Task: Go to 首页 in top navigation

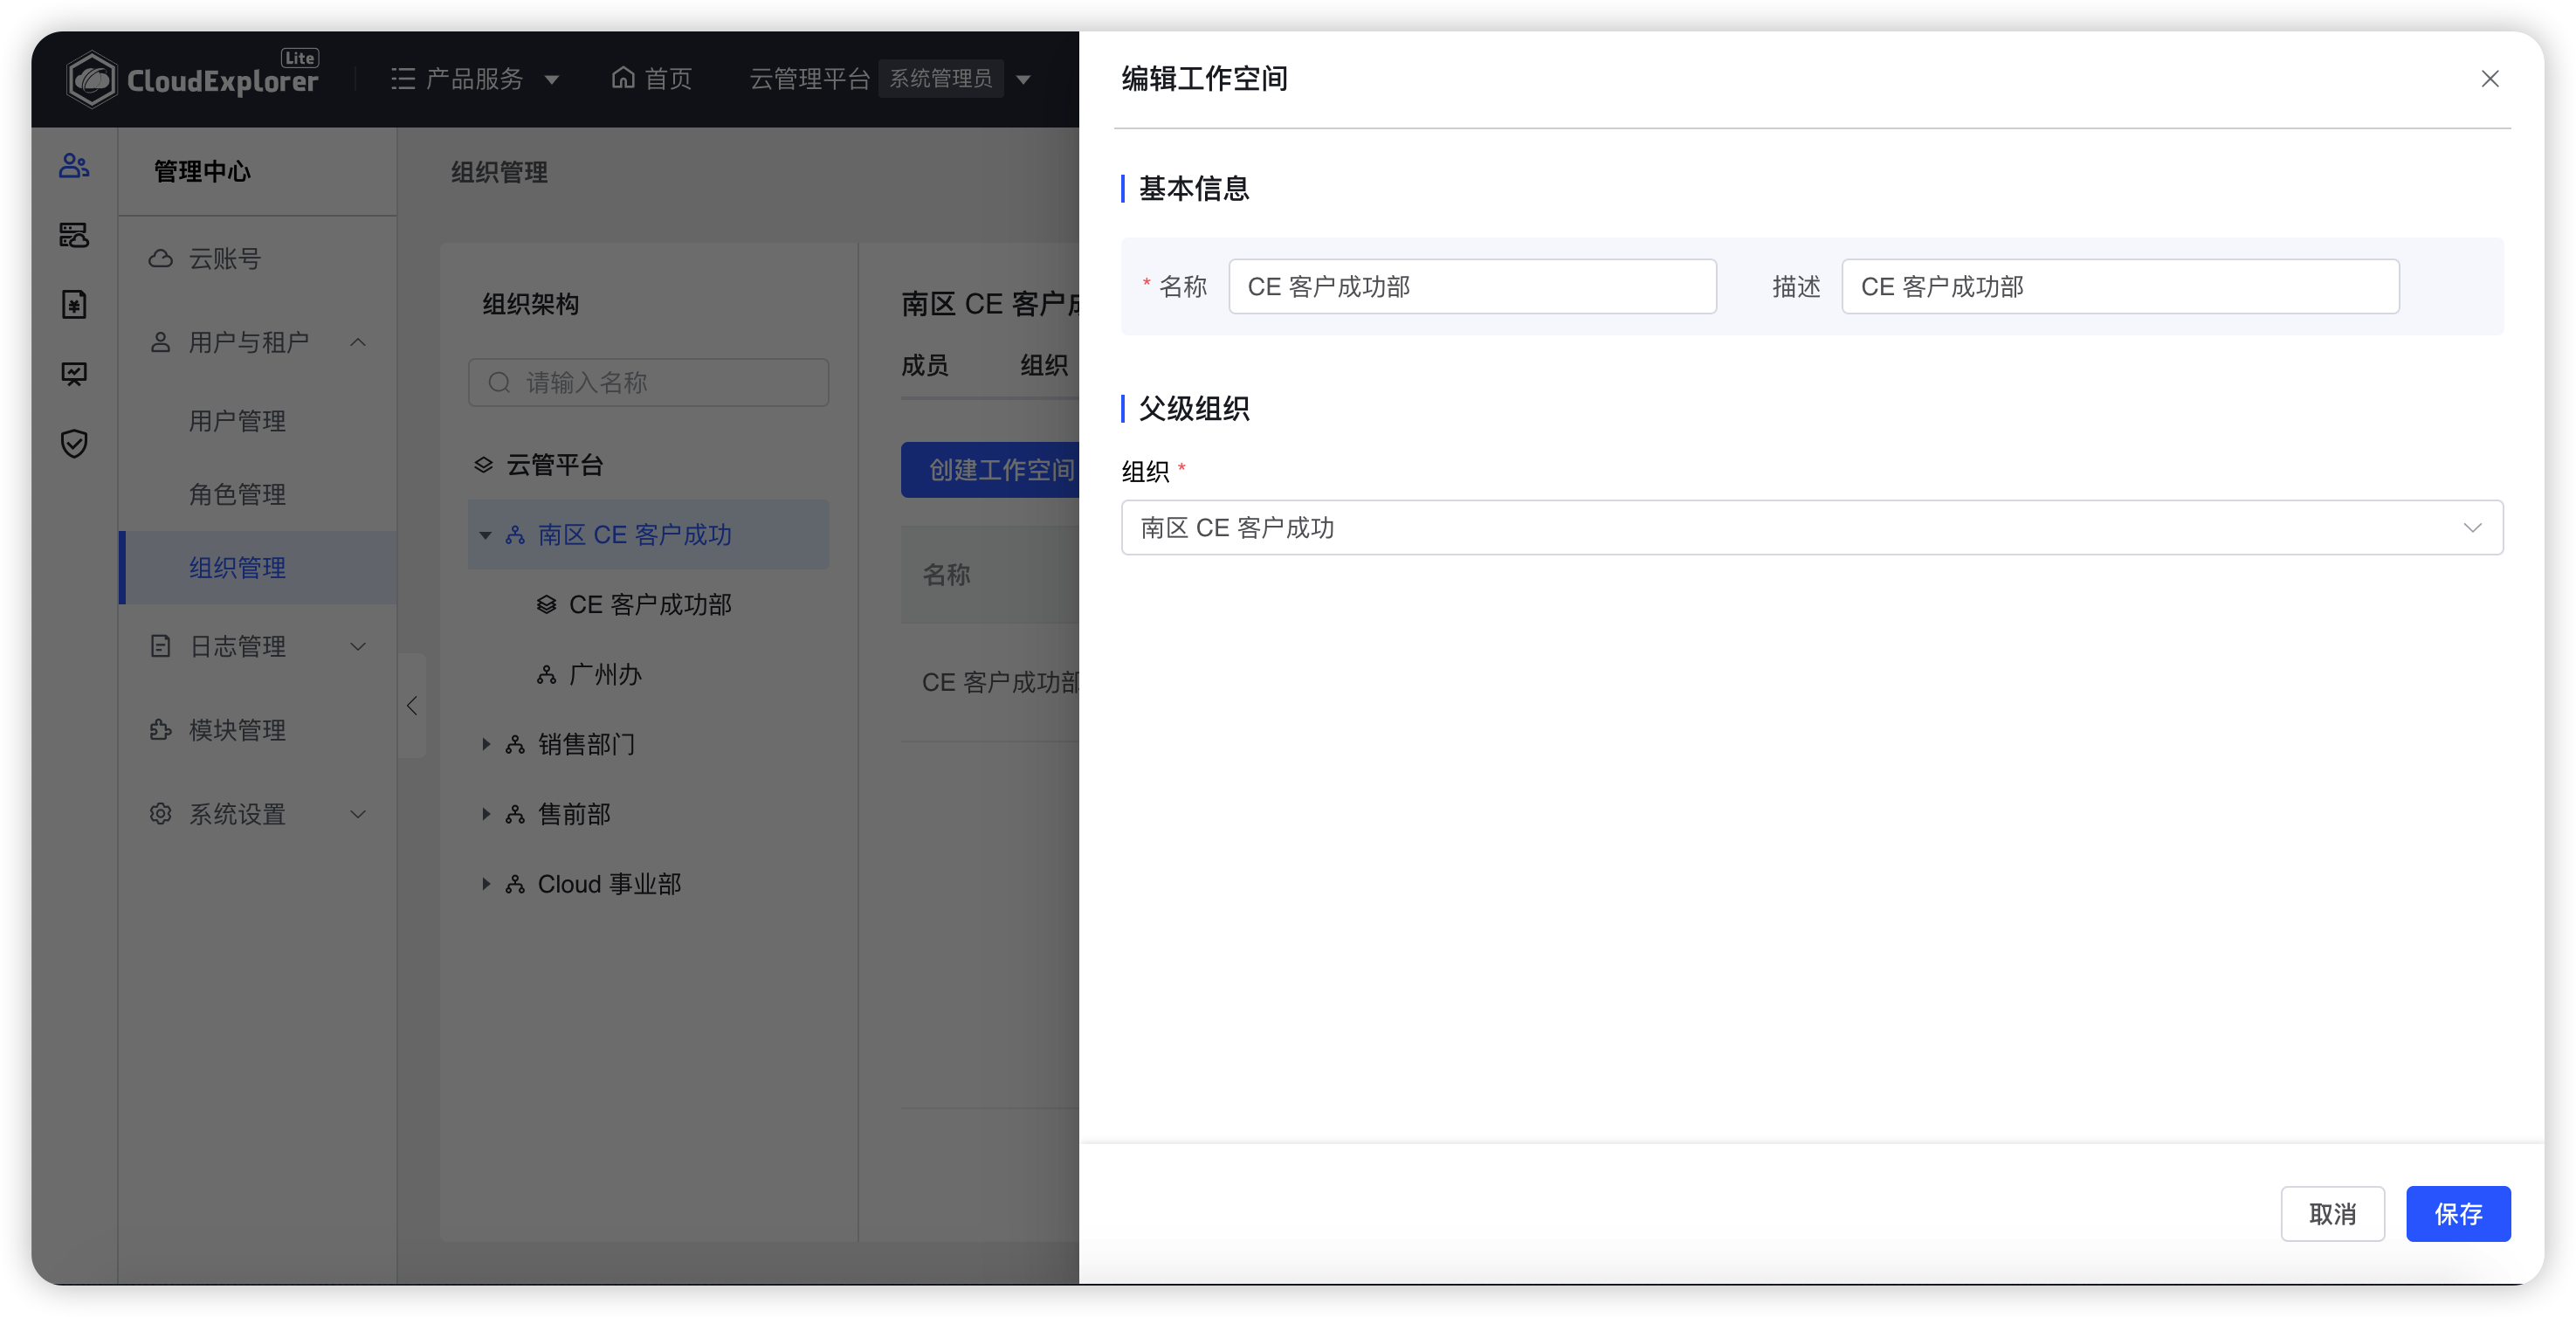Action: point(652,78)
